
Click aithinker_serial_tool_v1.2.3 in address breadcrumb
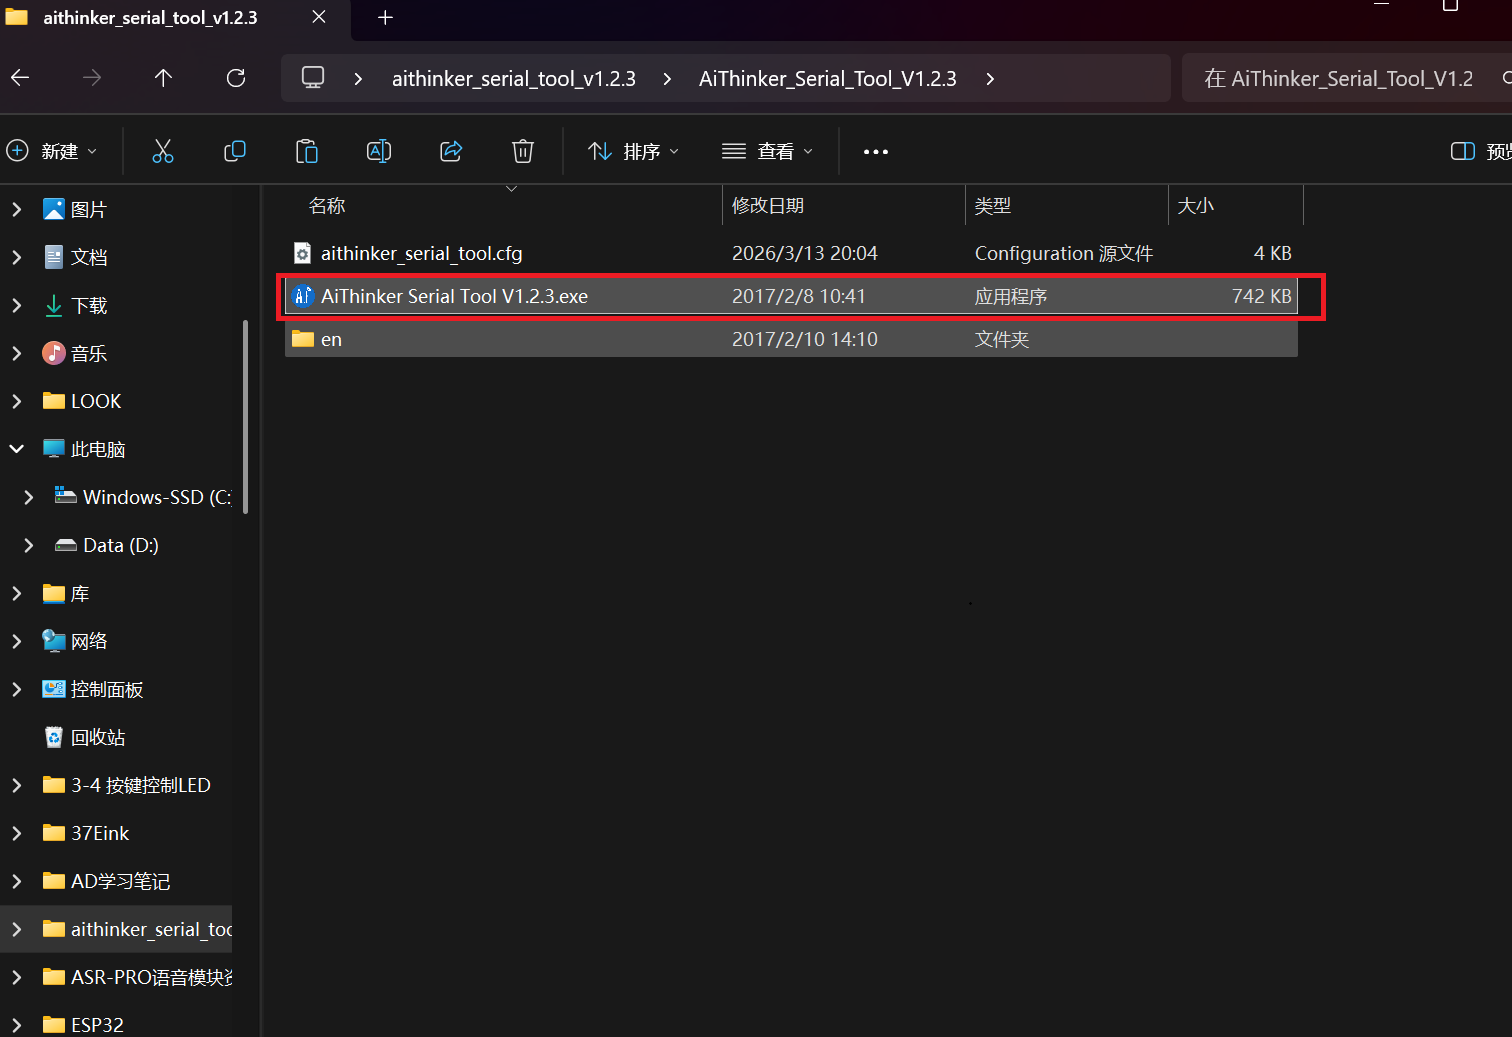pyautogui.click(x=514, y=78)
